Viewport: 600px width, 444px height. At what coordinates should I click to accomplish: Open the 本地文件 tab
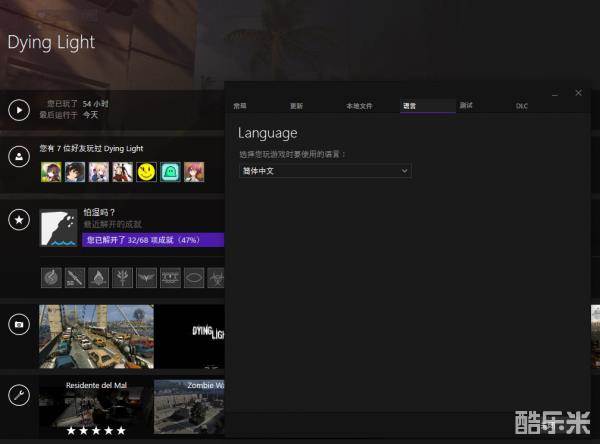point(359,105)
